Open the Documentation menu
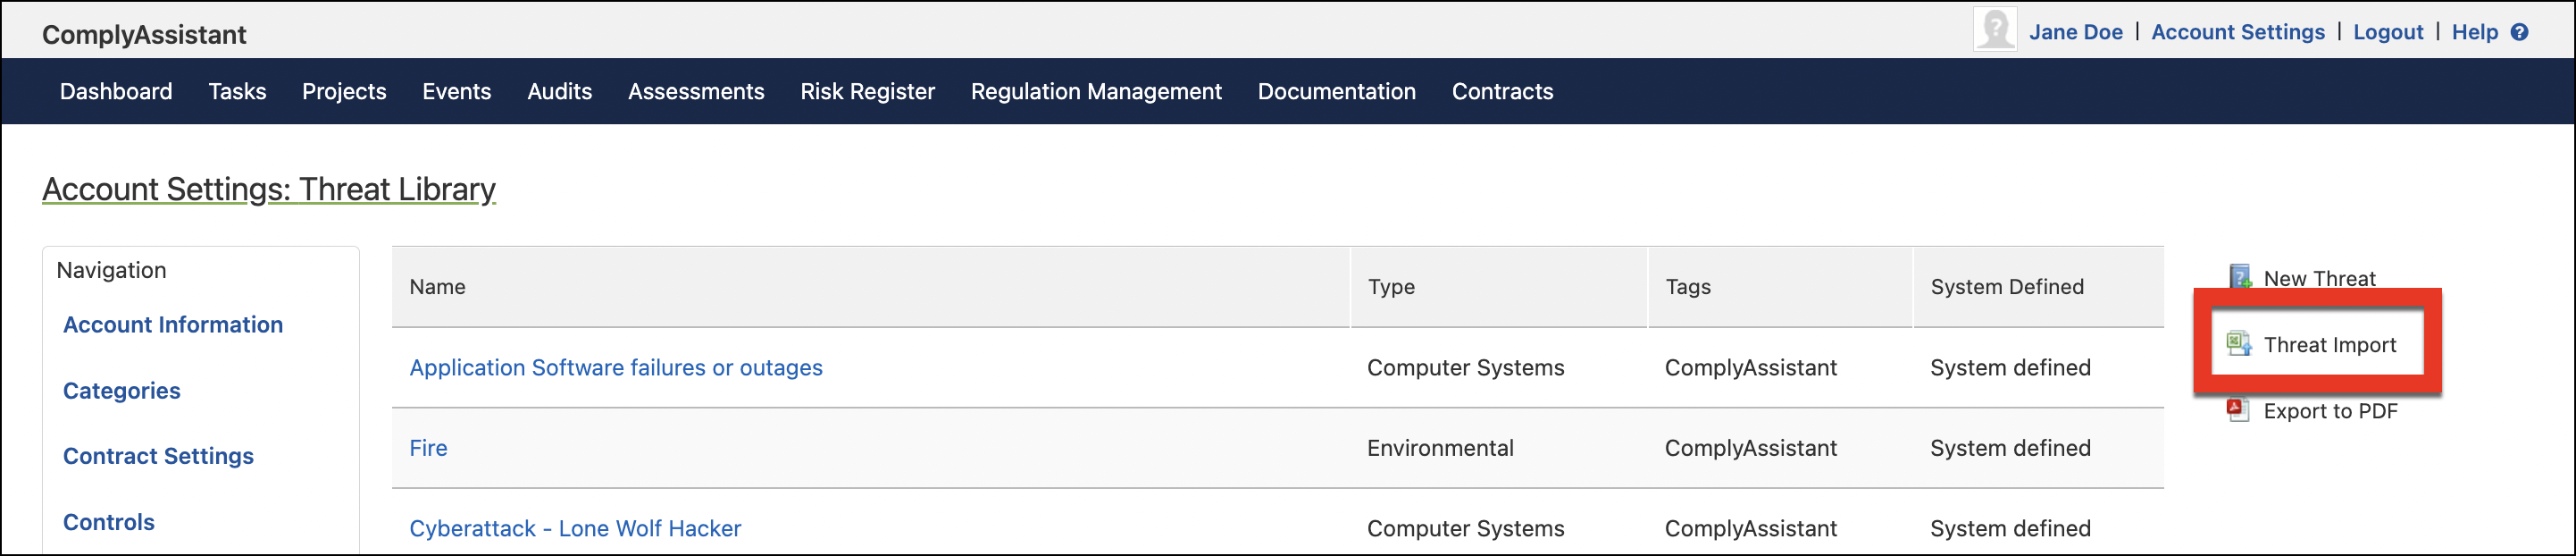2576x556 pixels. click(1337, 91)
